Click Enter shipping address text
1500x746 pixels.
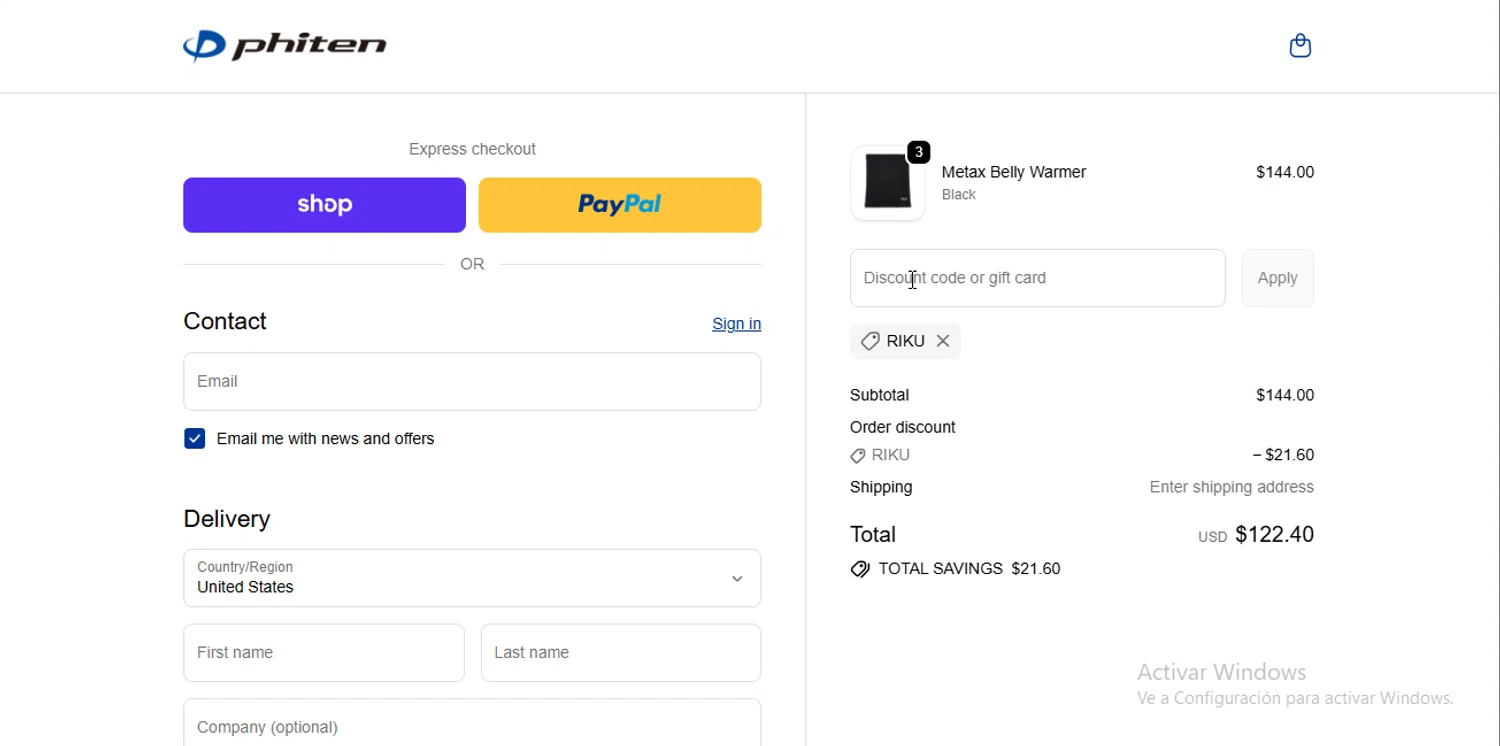pyautogui.click(x=1232, y=487)
